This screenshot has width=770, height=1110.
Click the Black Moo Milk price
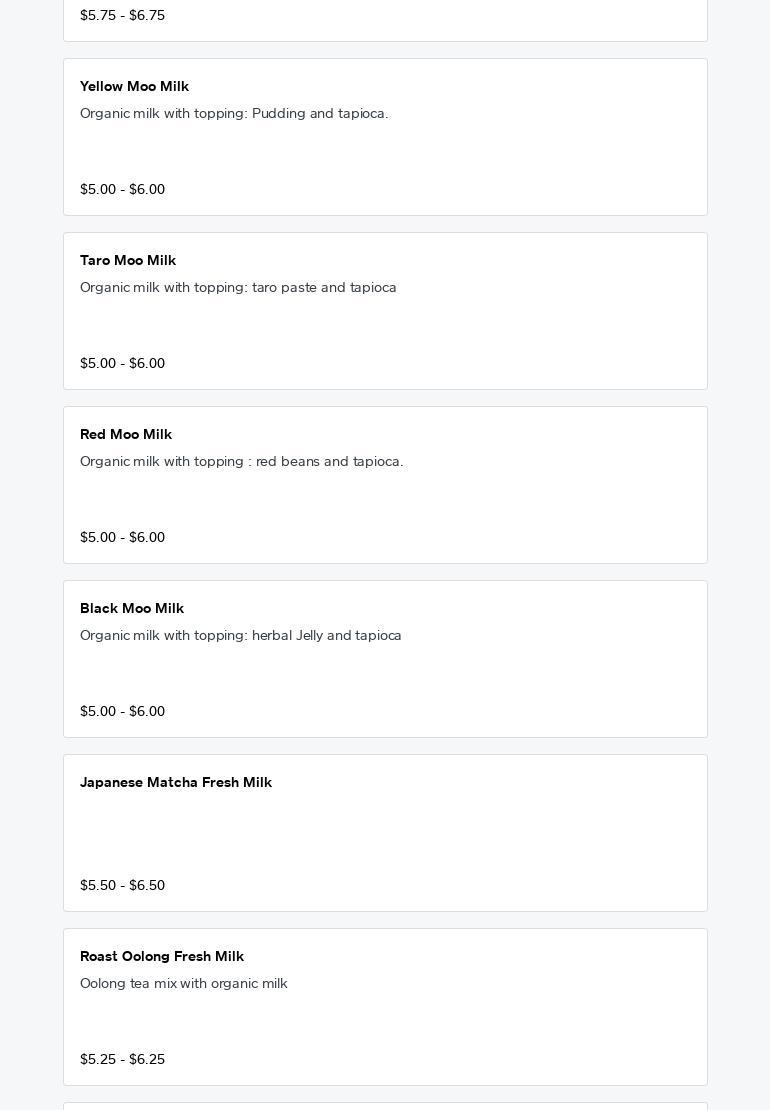[x=122, y=712]
